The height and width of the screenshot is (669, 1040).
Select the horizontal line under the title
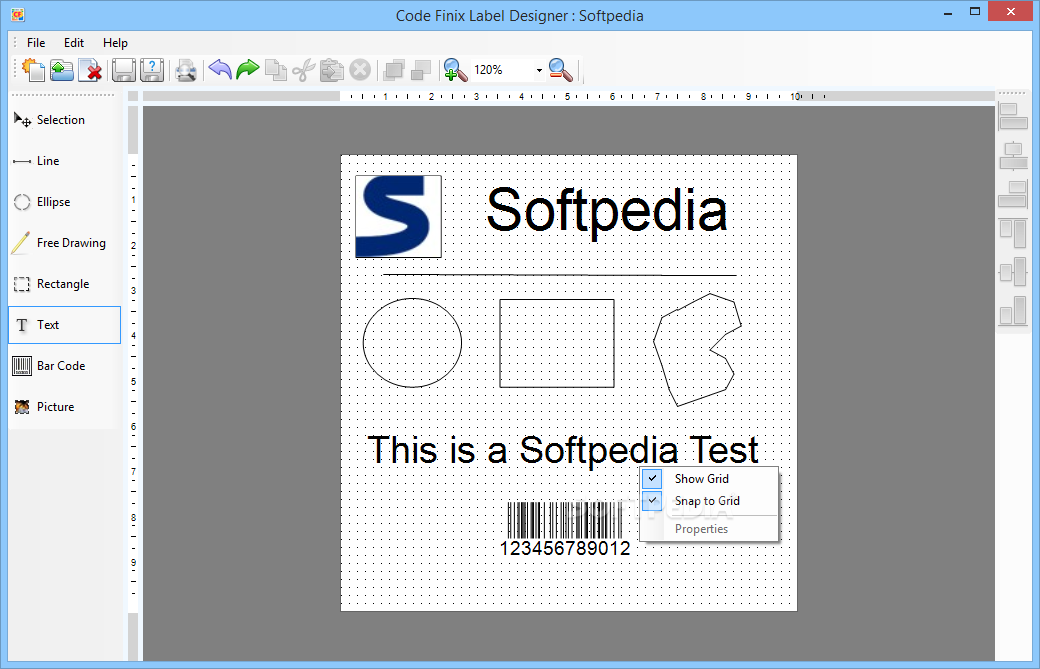click(559, 274)
